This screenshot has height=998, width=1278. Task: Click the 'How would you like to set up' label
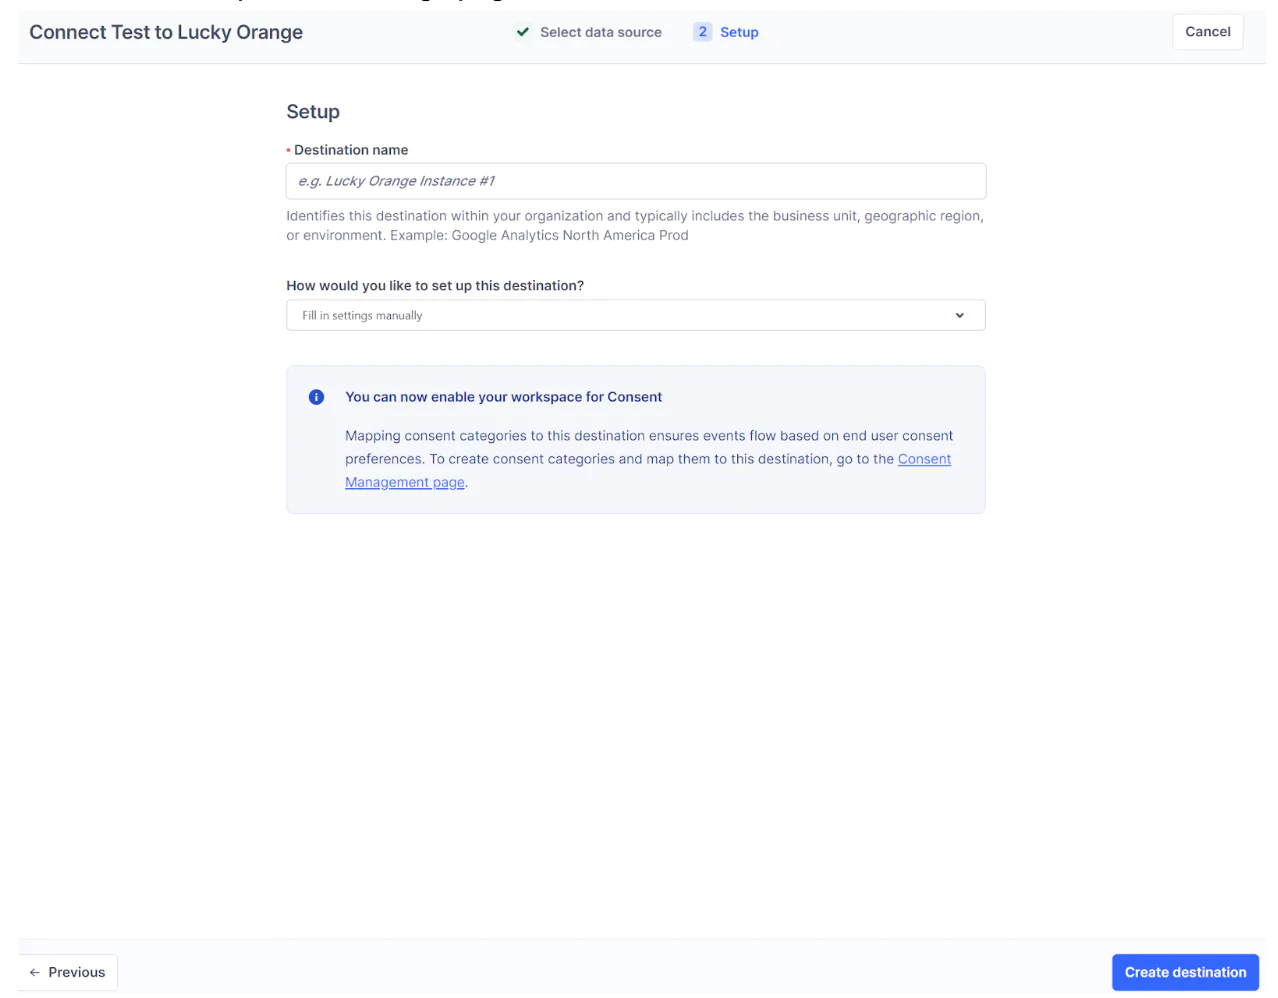pyautogui.click(x=435, y=286)
